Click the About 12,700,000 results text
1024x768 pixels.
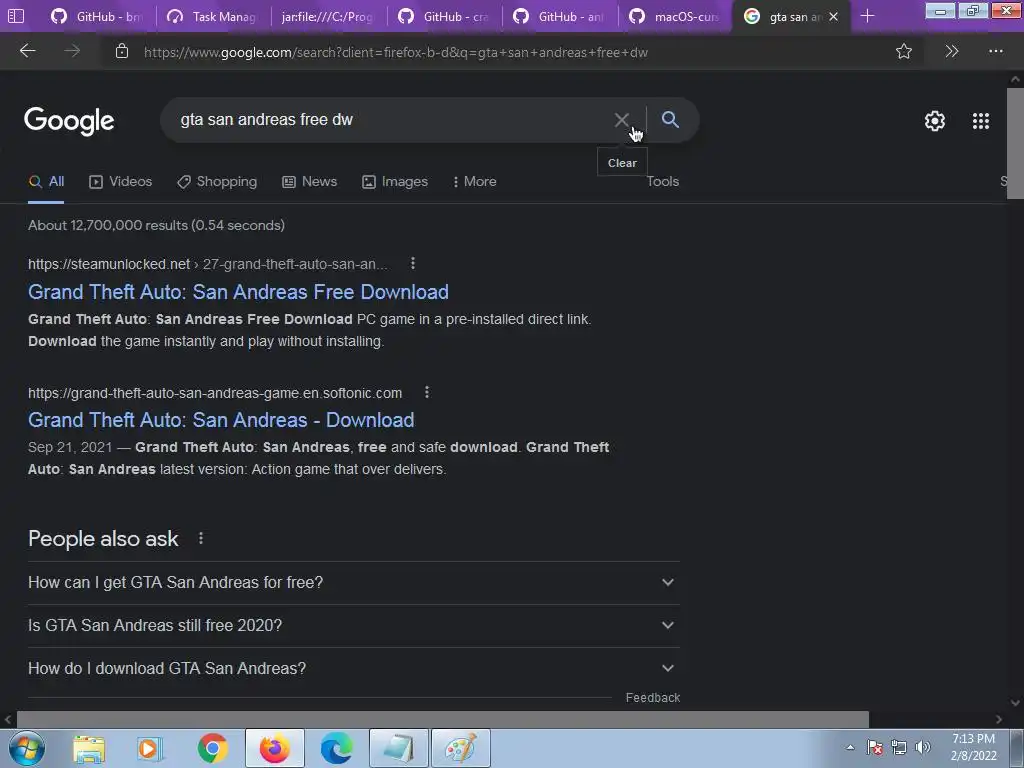(x=156, y=225)
